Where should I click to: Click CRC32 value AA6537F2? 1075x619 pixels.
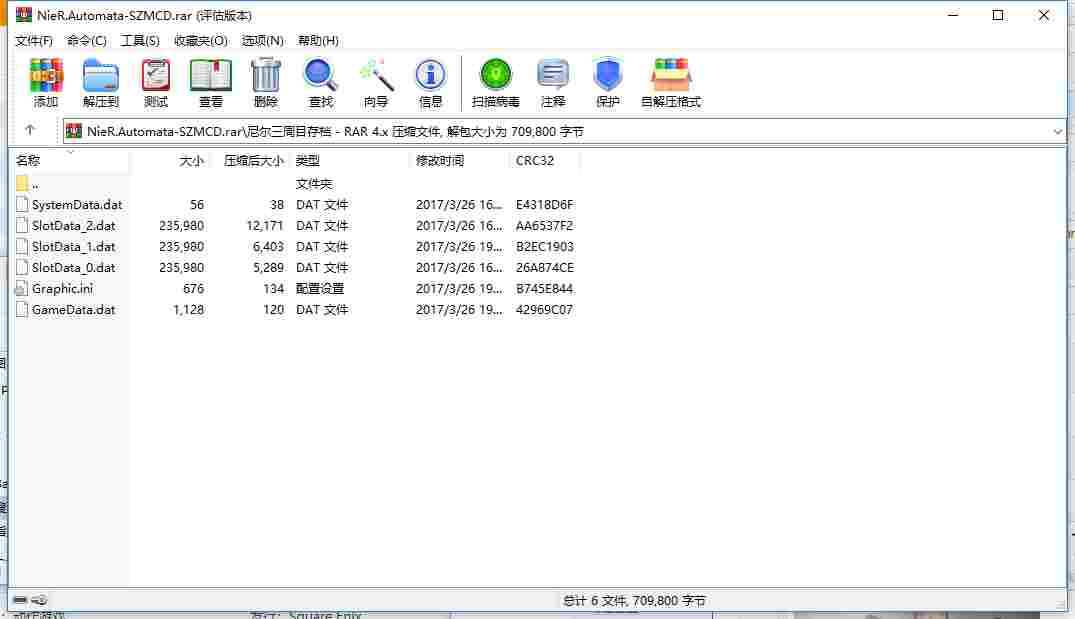coord(544,226)
